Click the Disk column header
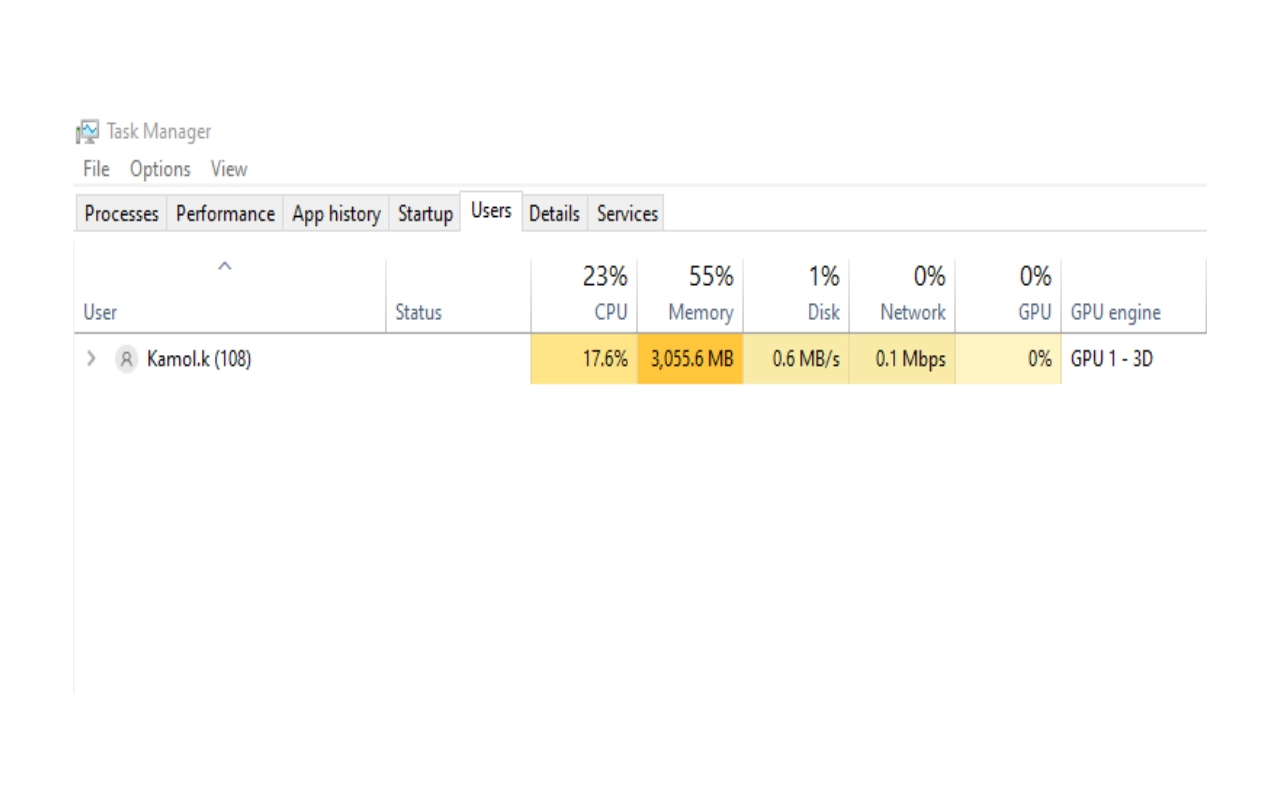This screenshot has height=800, width=1280. click(796, 294)
